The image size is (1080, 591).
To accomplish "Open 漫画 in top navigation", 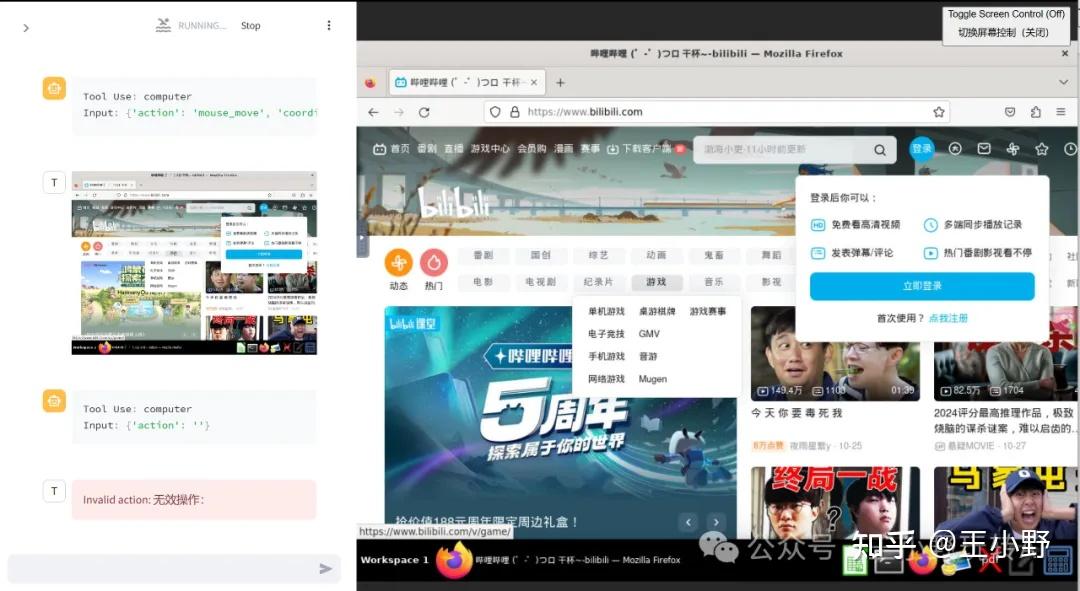I will (x=563, y=149).
